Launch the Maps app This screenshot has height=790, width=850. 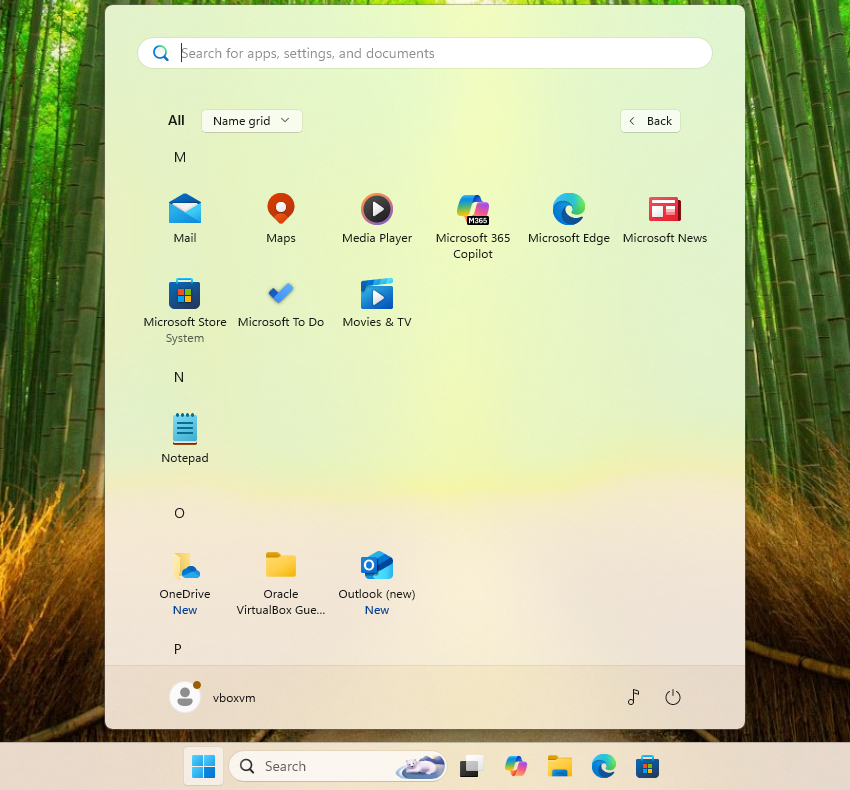281,218
